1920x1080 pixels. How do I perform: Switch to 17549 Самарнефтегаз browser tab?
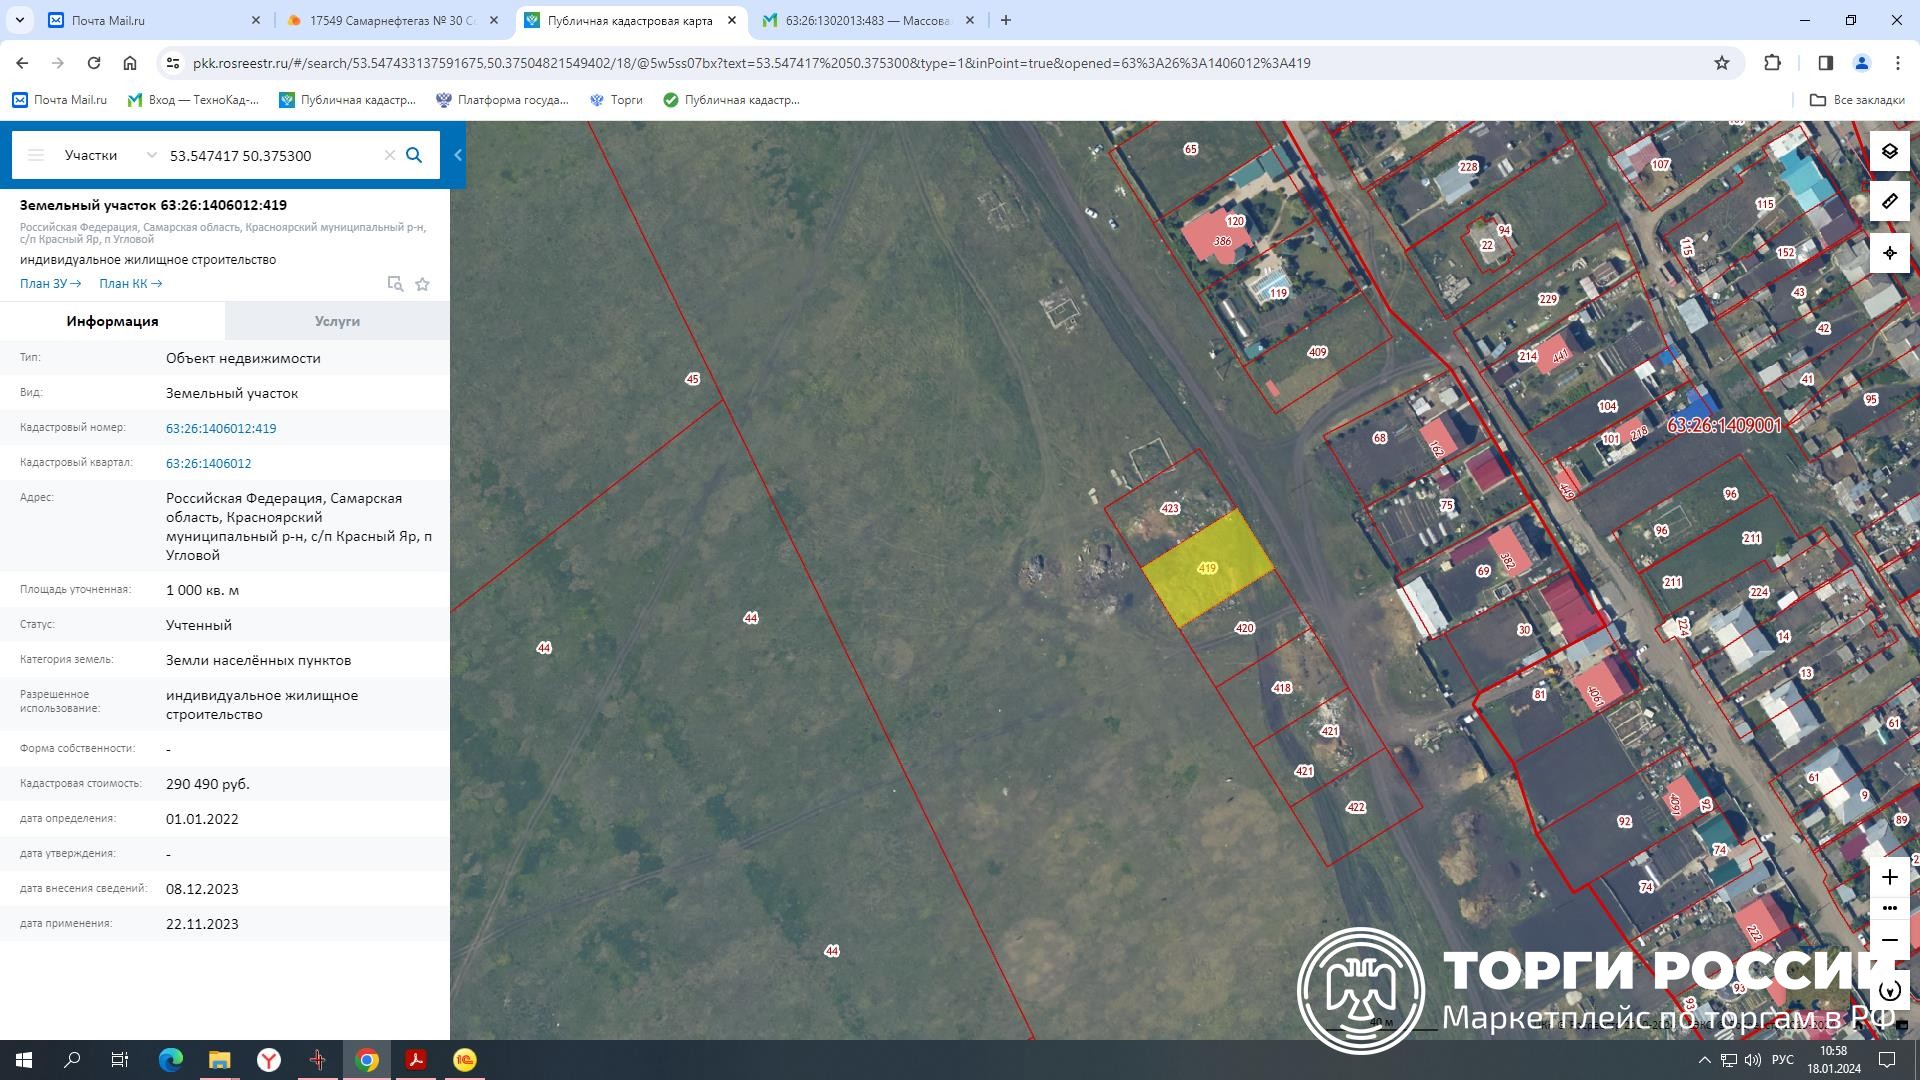(x=393, y=20)
